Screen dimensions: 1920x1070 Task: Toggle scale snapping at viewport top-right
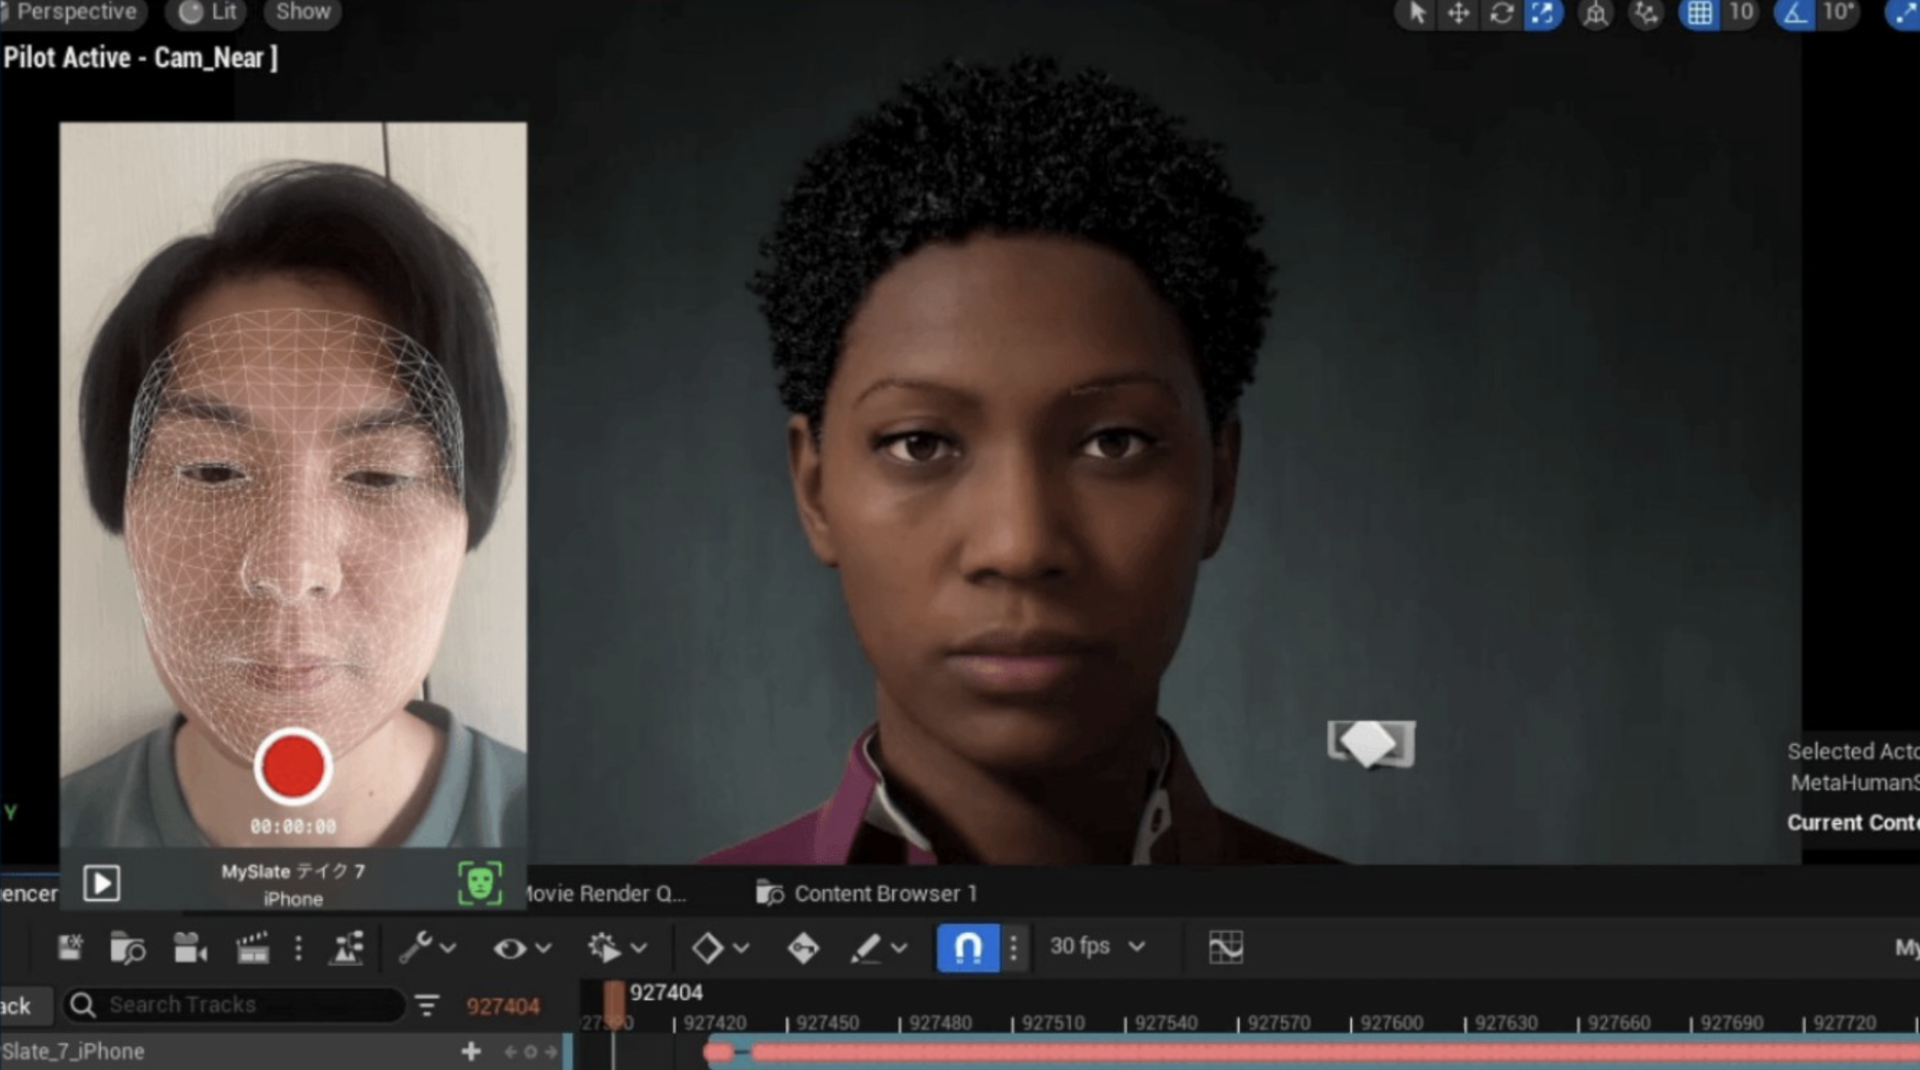click(1902, 13)
